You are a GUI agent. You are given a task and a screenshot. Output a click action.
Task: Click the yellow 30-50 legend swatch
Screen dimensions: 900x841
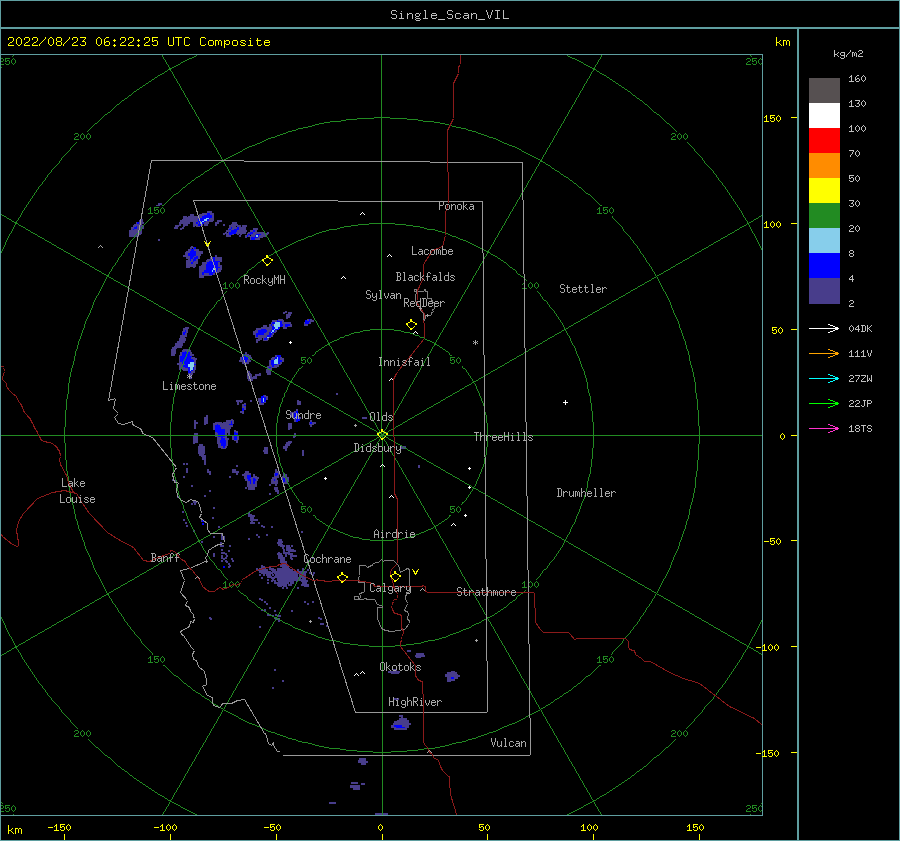click(824, 191)
